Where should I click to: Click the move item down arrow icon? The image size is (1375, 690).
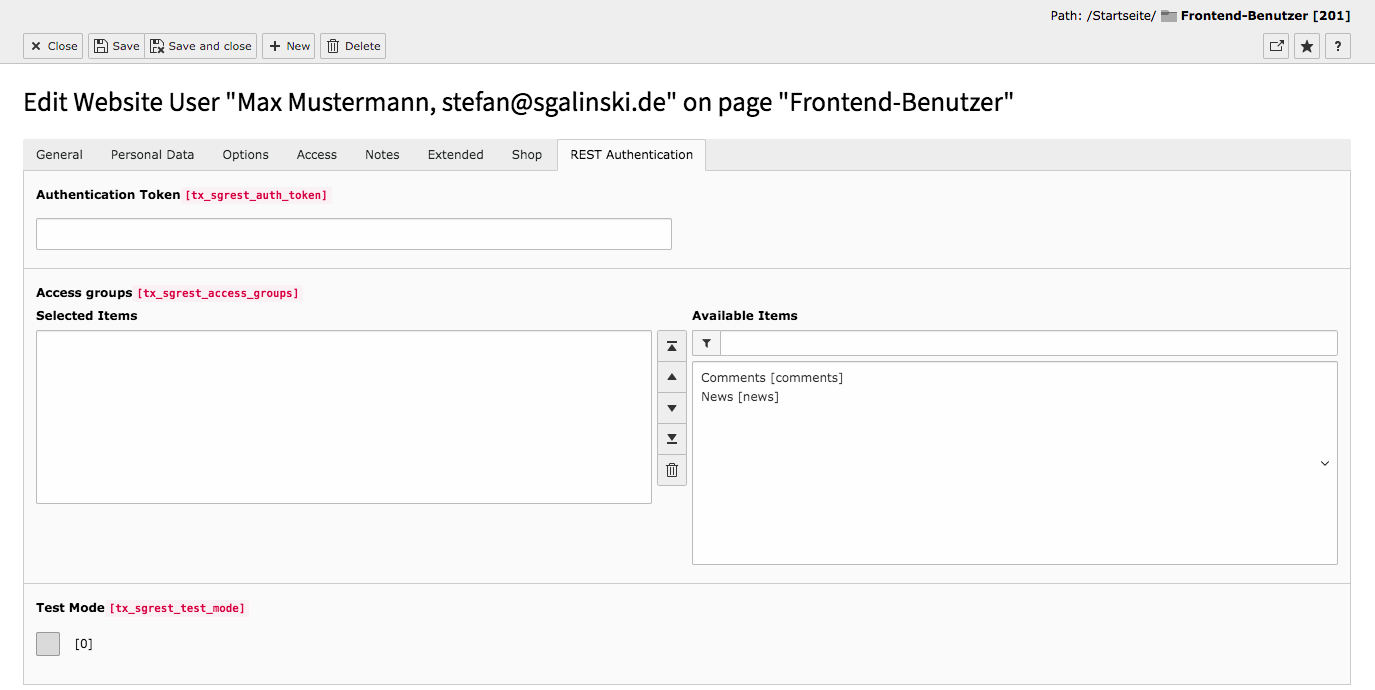pos(671,408)
